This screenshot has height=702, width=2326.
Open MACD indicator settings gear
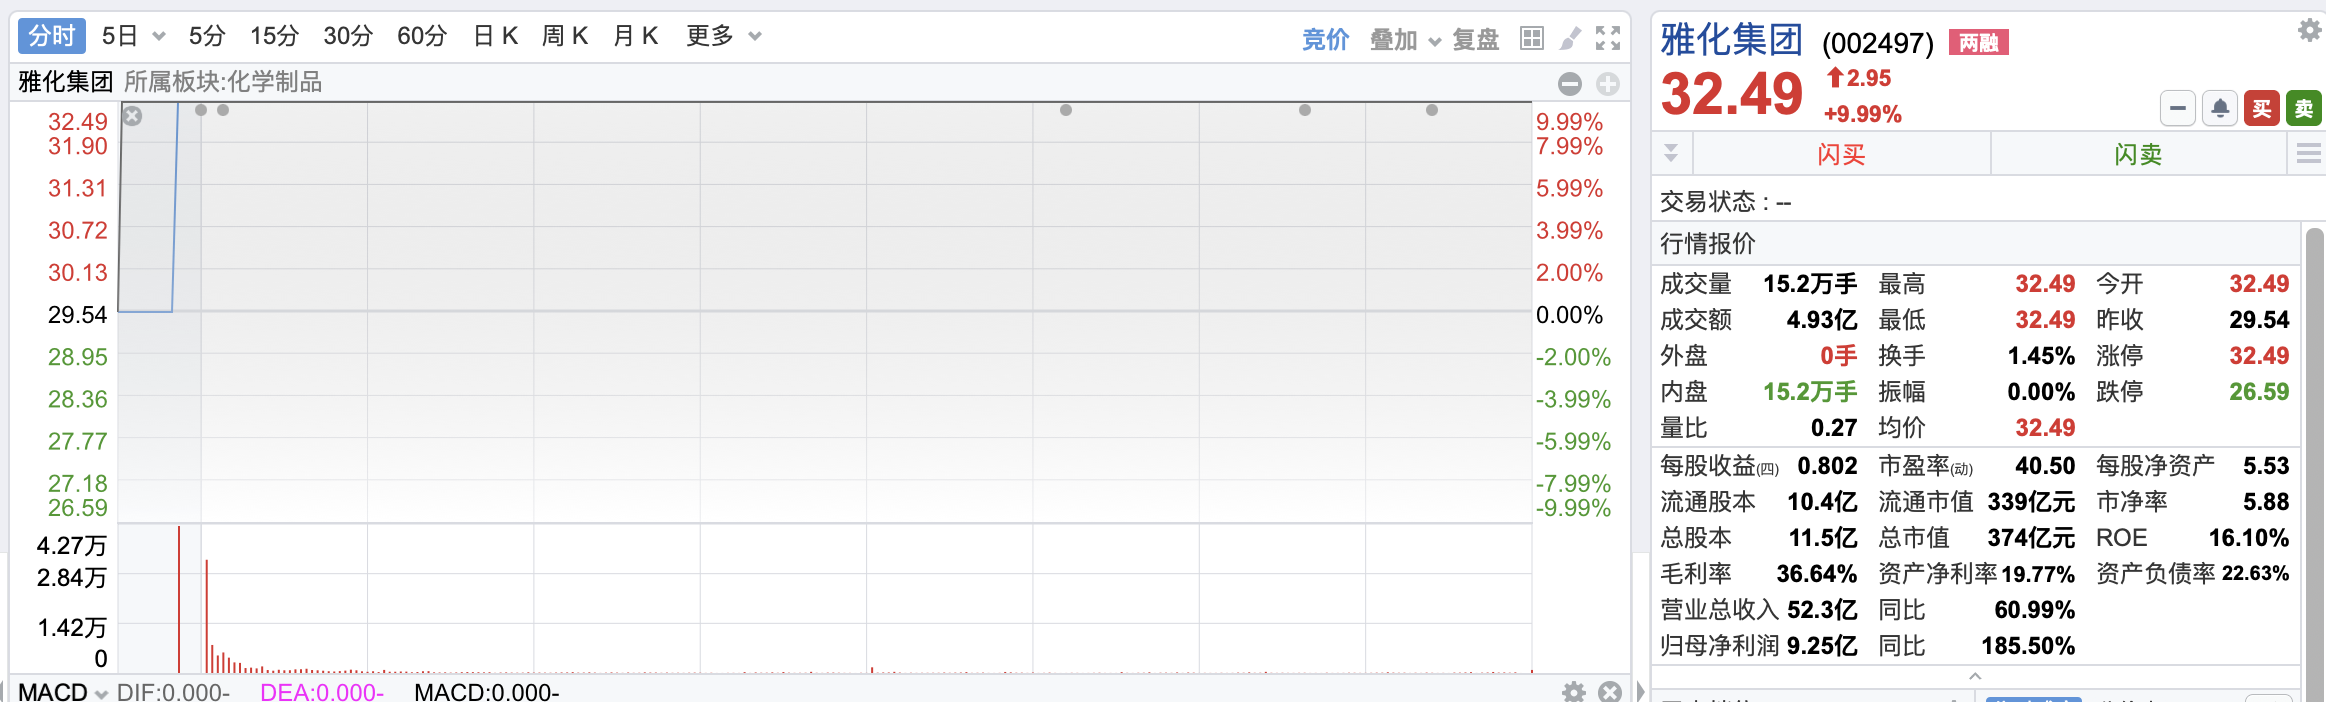(x=1574, y=691)
